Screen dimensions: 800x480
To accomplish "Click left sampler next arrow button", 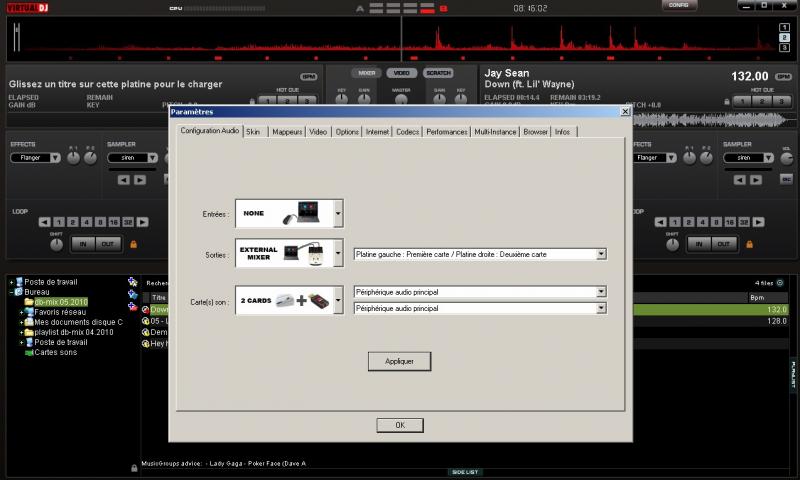I will 140,180.
